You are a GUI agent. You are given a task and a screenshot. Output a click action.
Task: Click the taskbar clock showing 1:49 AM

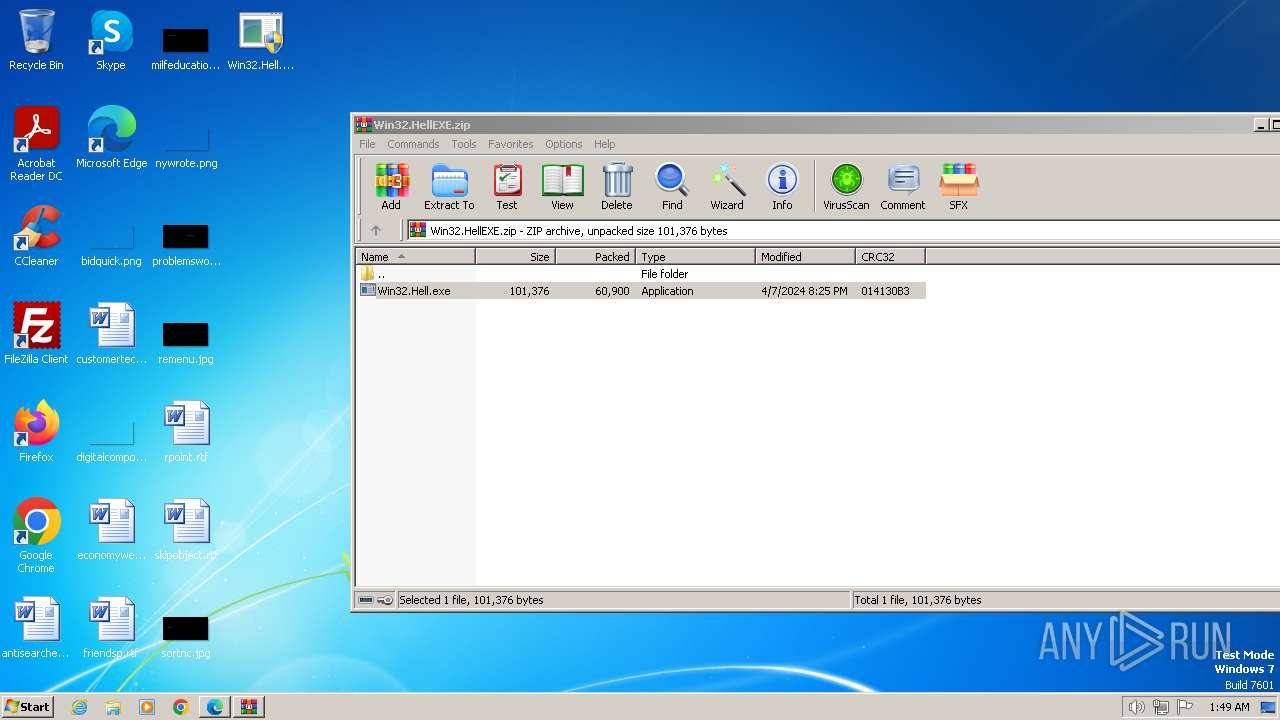pyautogui.click(x=1229, y=707)
